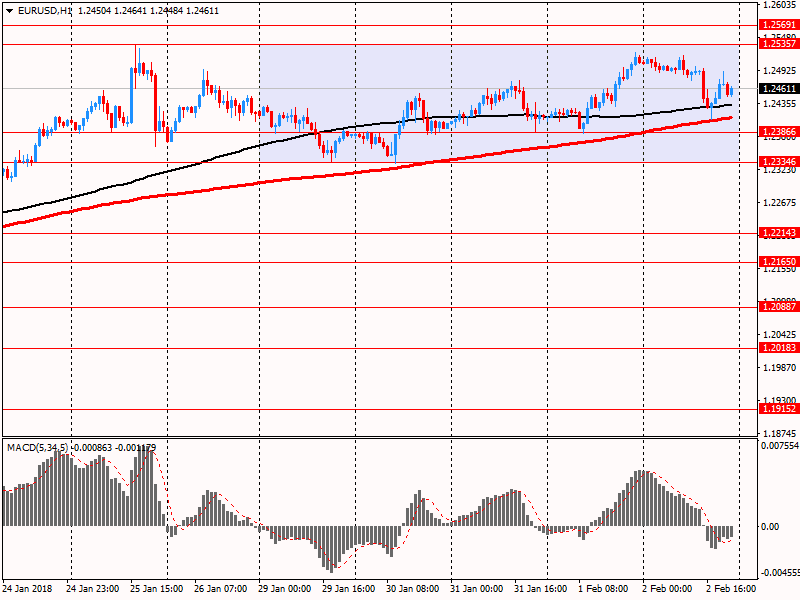Click the 1.25357 red price level tag
This screenshot has height=600, width=800.
point(778,44)
